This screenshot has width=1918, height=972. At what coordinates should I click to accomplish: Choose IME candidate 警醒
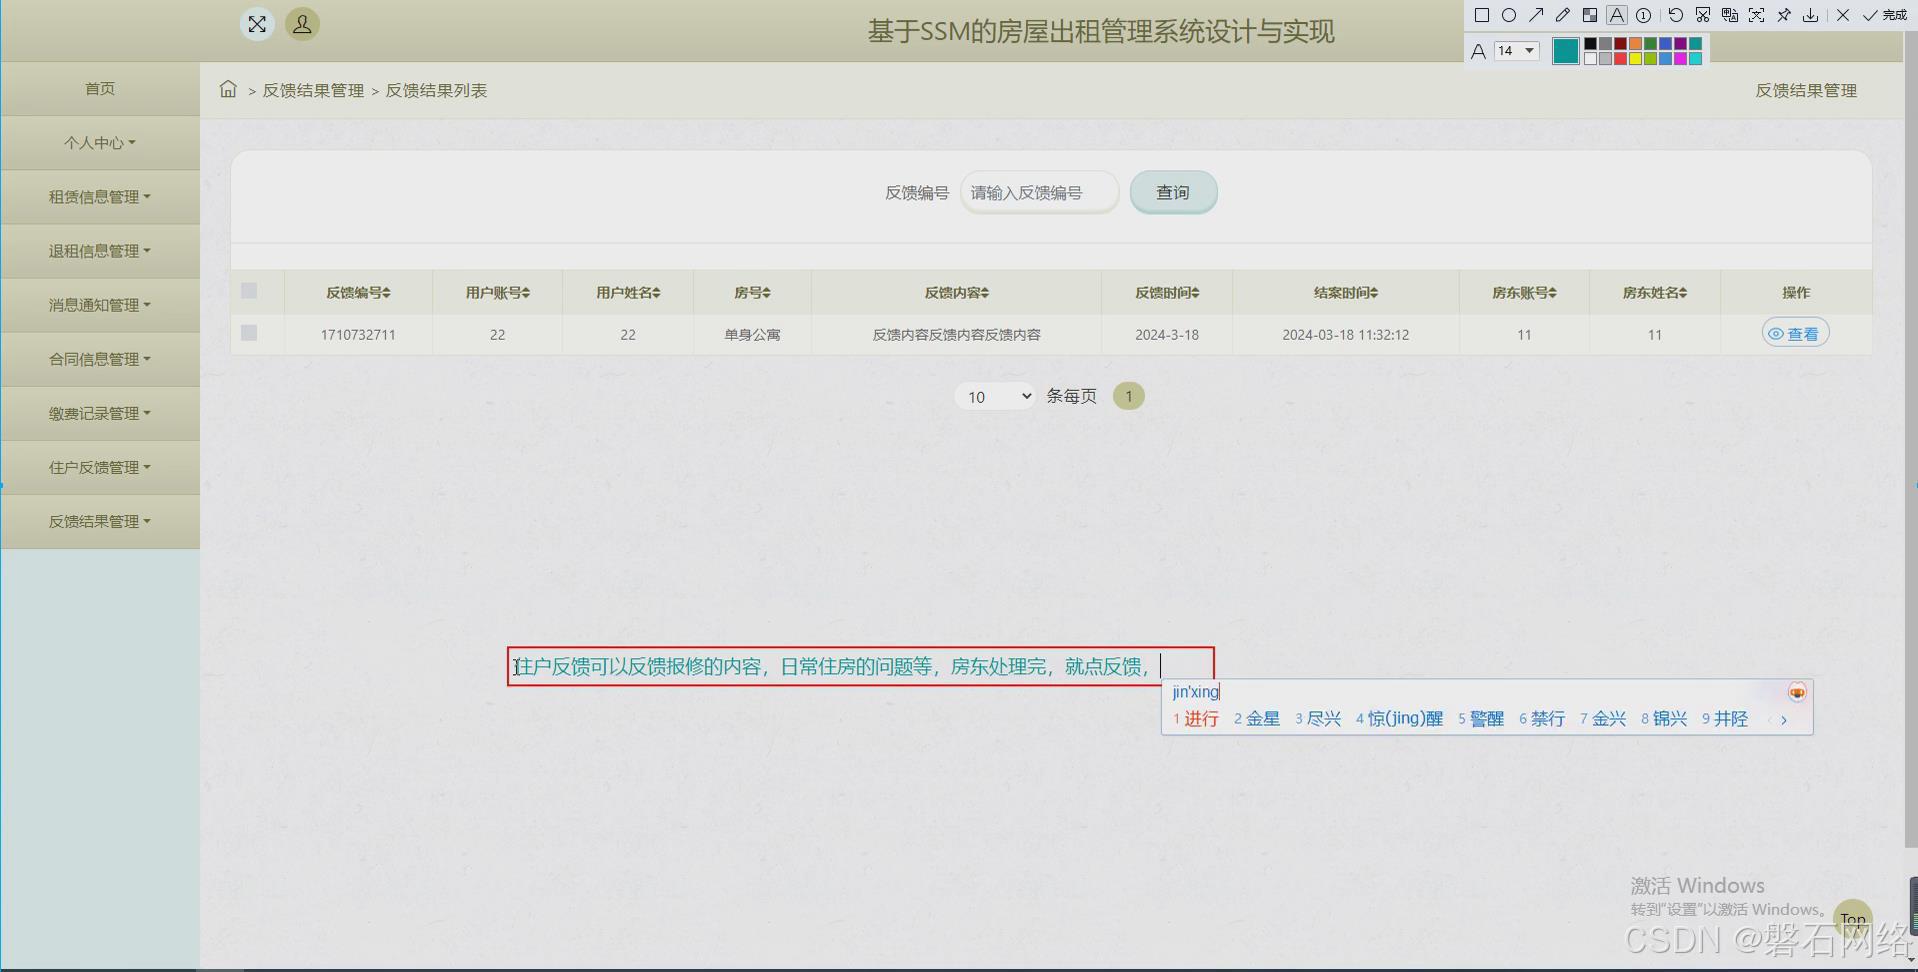click(1481, 719)
